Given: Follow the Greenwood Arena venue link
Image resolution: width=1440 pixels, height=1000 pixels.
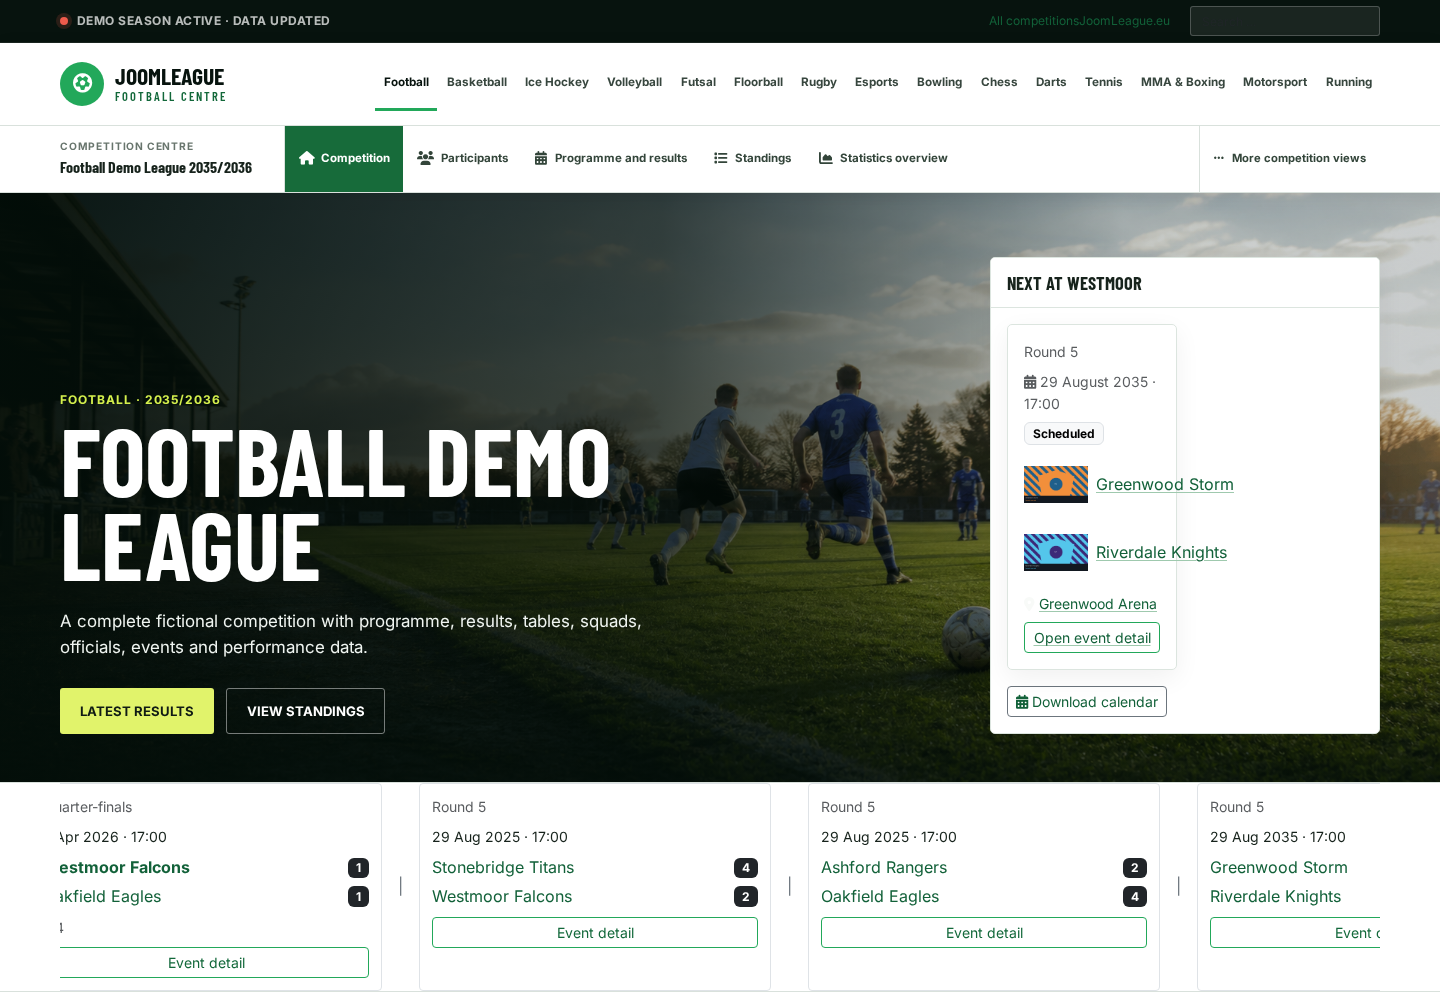Looking at the screenshot, I should 1097,604.
